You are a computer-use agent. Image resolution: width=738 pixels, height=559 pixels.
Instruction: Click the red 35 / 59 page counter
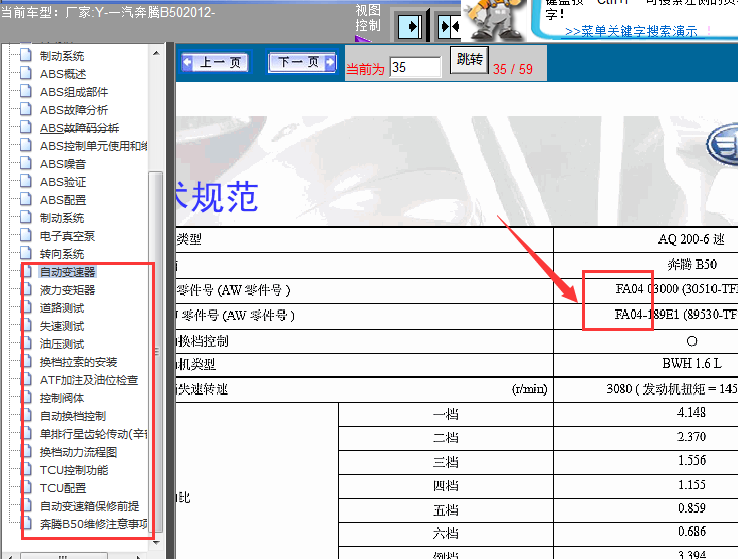pos(513,69)
